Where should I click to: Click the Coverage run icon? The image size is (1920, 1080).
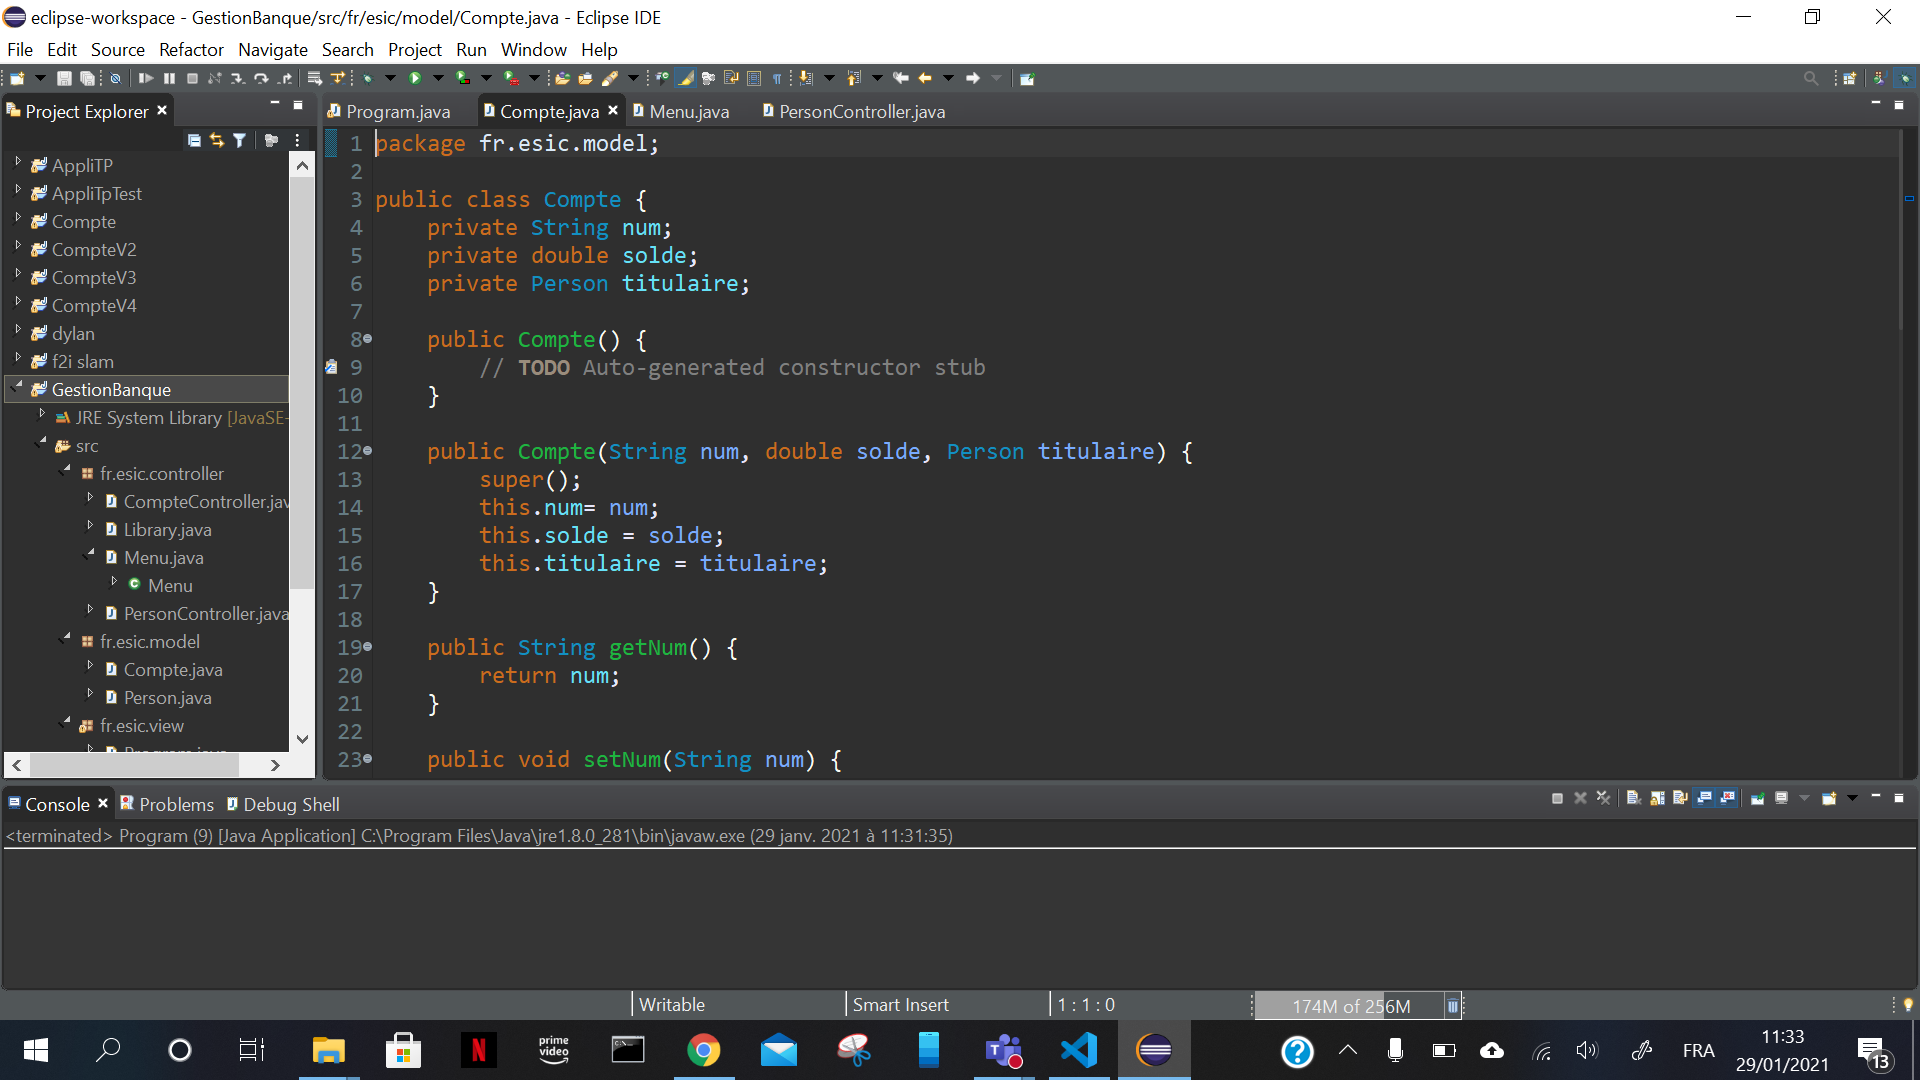pos(463,78)
